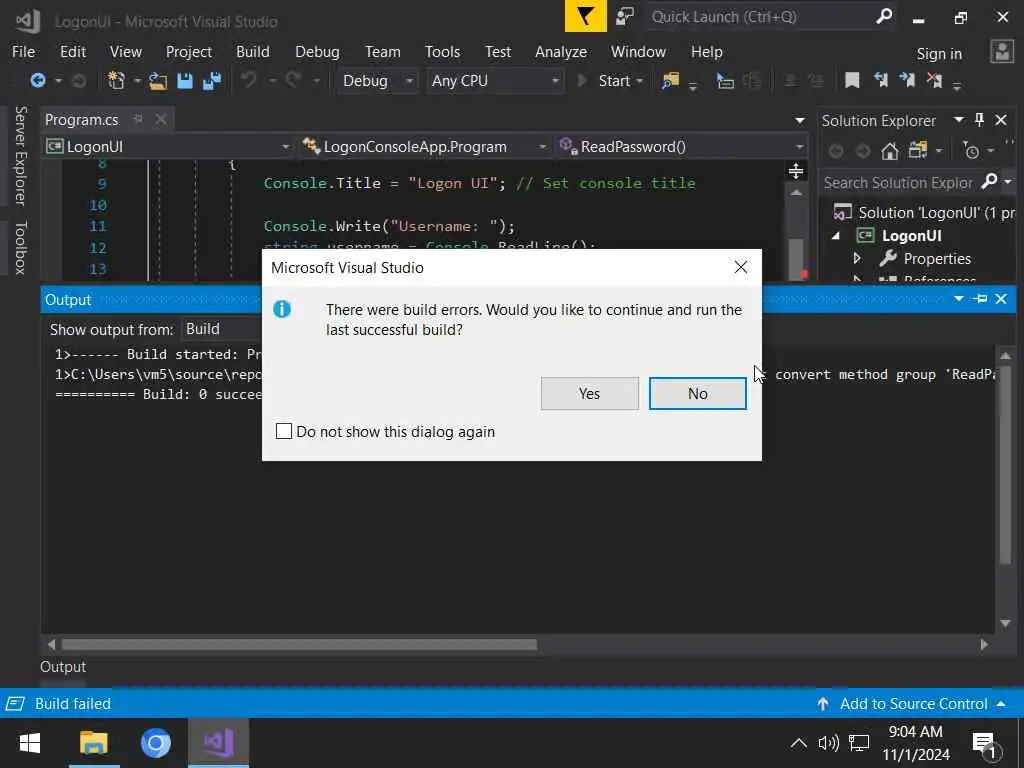Click the Search Solution Explorer input field
The width and height of the screenshot is (1024, 768).
pyautogui.click(x=899, y=182)
